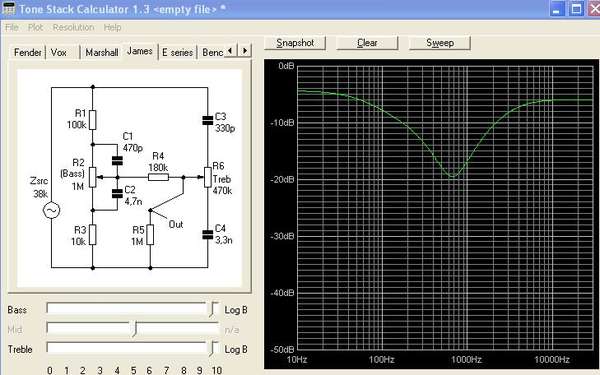Open the Plot menu
600x375 pixels.
point(35,28)
